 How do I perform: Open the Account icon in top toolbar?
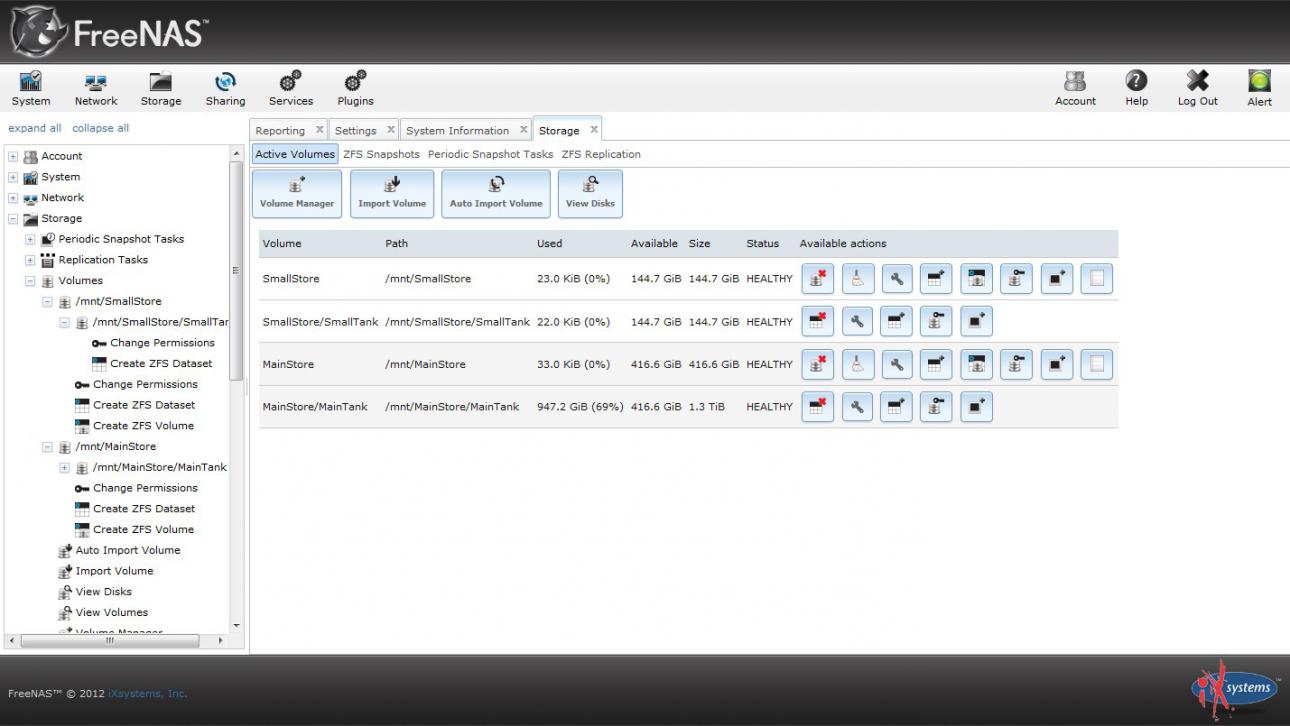pos(1075,89)
